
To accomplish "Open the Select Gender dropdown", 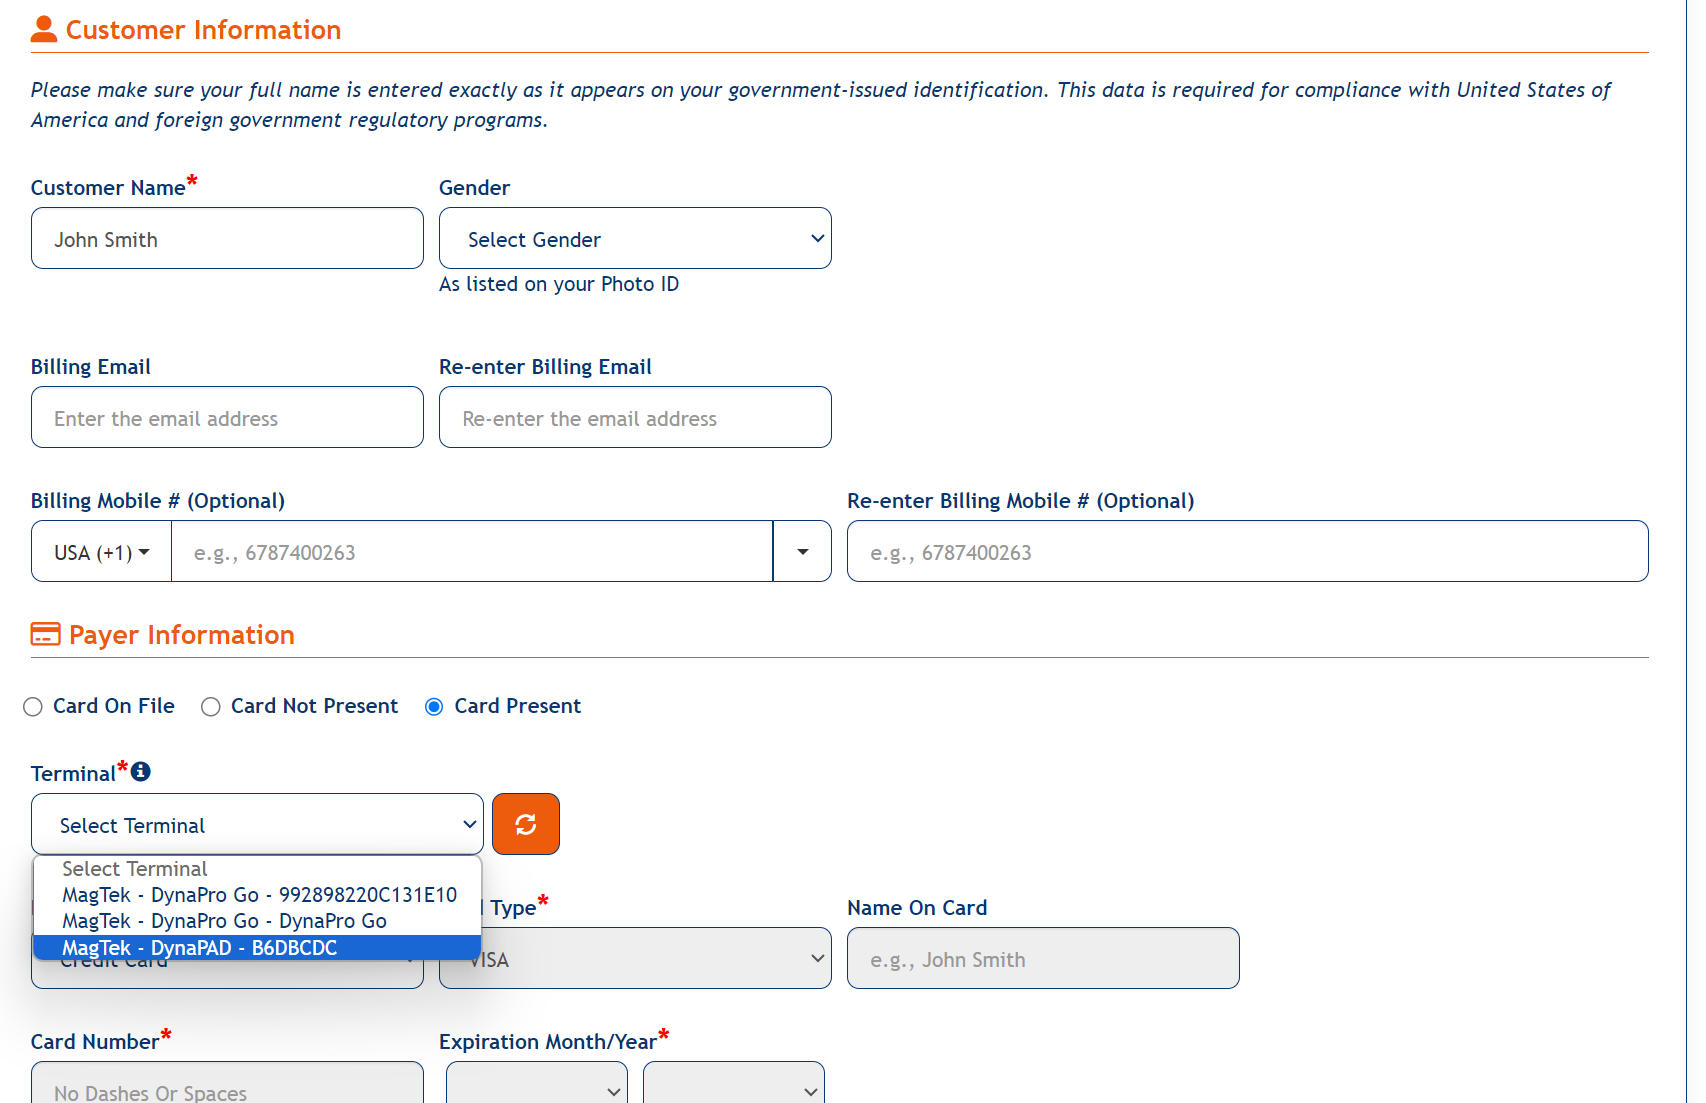I will point(635,238).
